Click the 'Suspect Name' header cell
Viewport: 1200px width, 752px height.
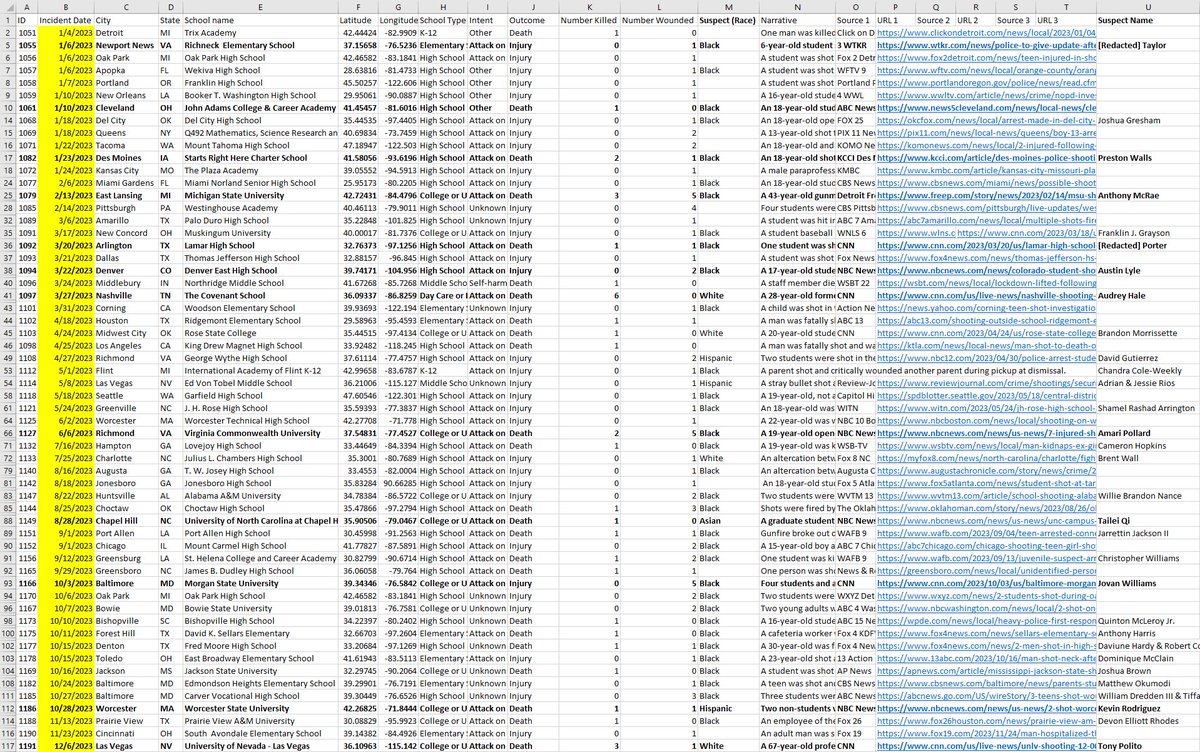click(x=1147, y=20)
